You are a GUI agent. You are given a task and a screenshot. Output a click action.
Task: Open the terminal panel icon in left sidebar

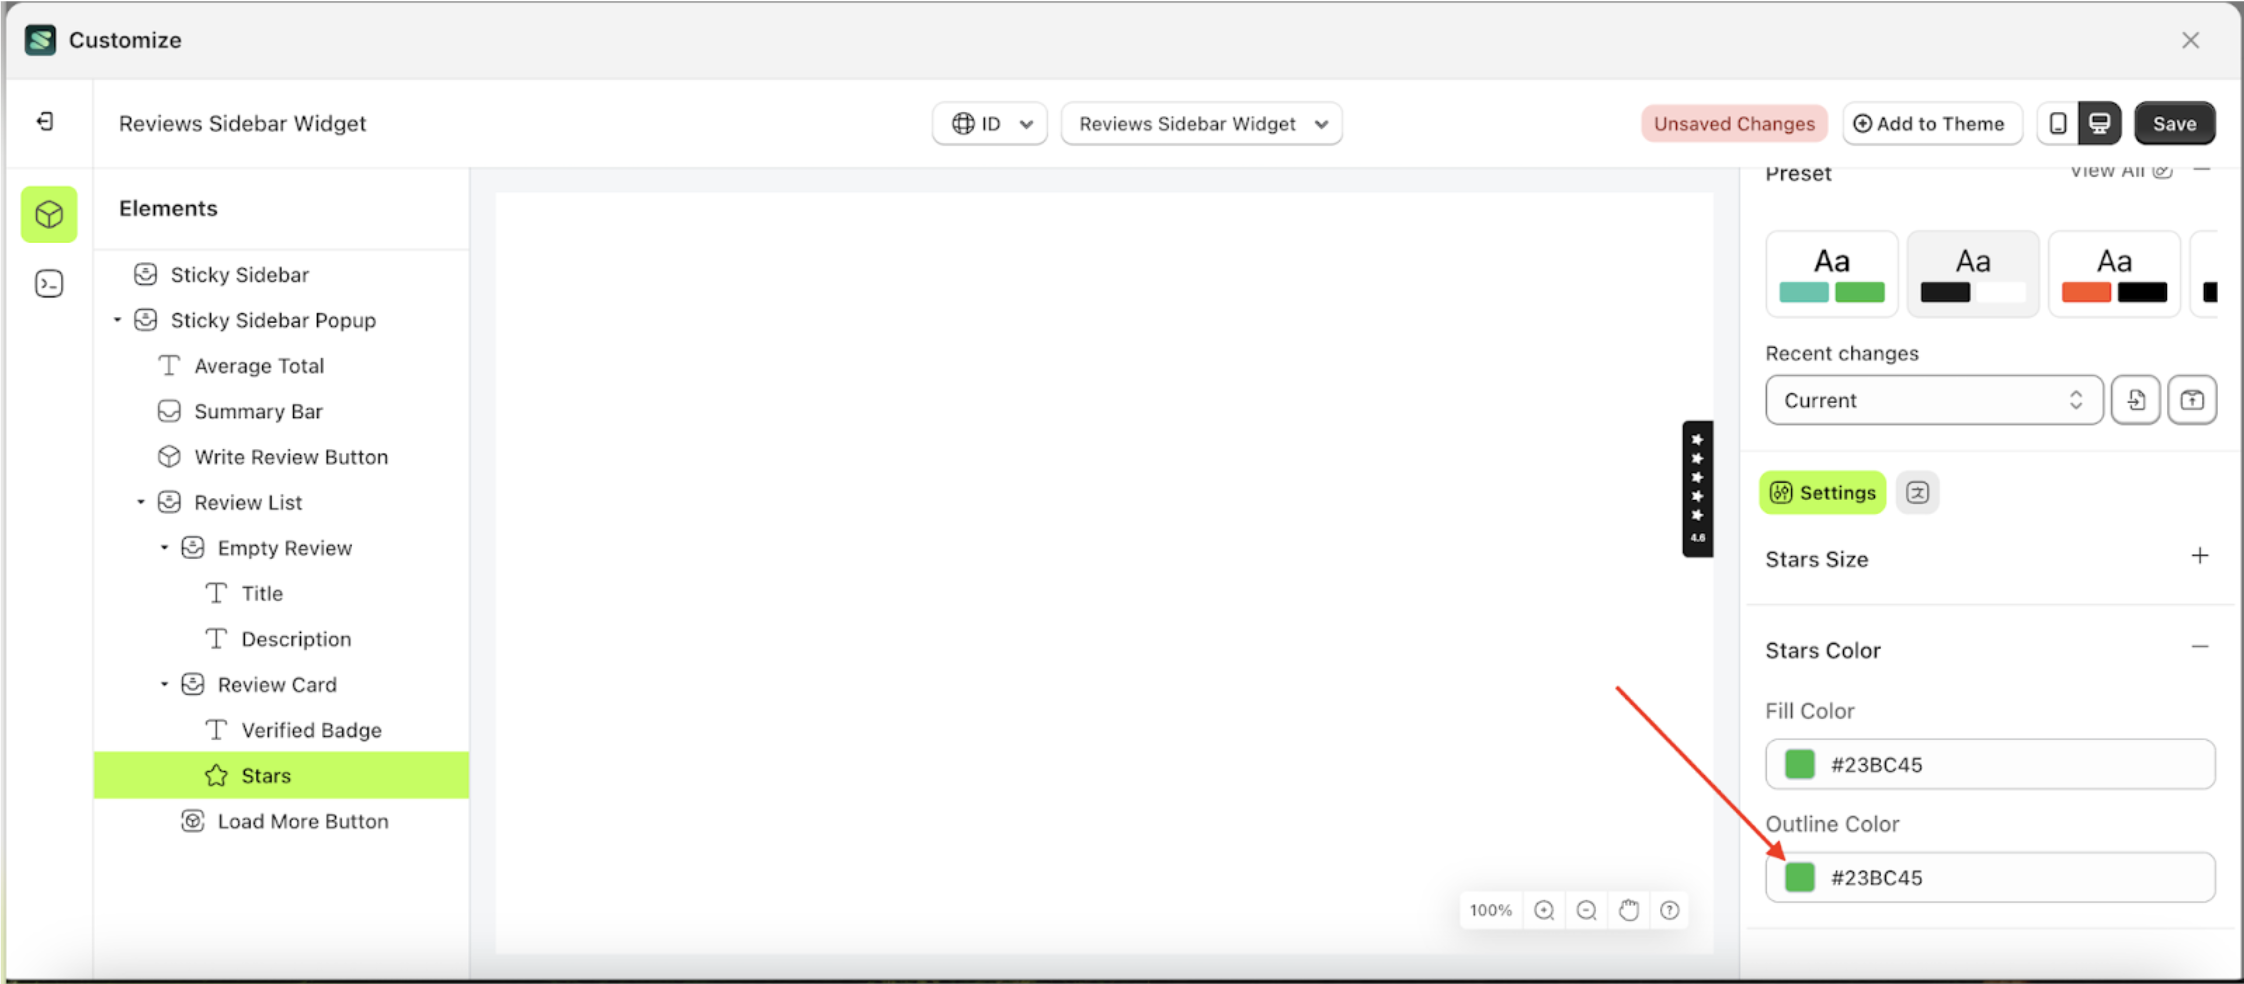48,283
